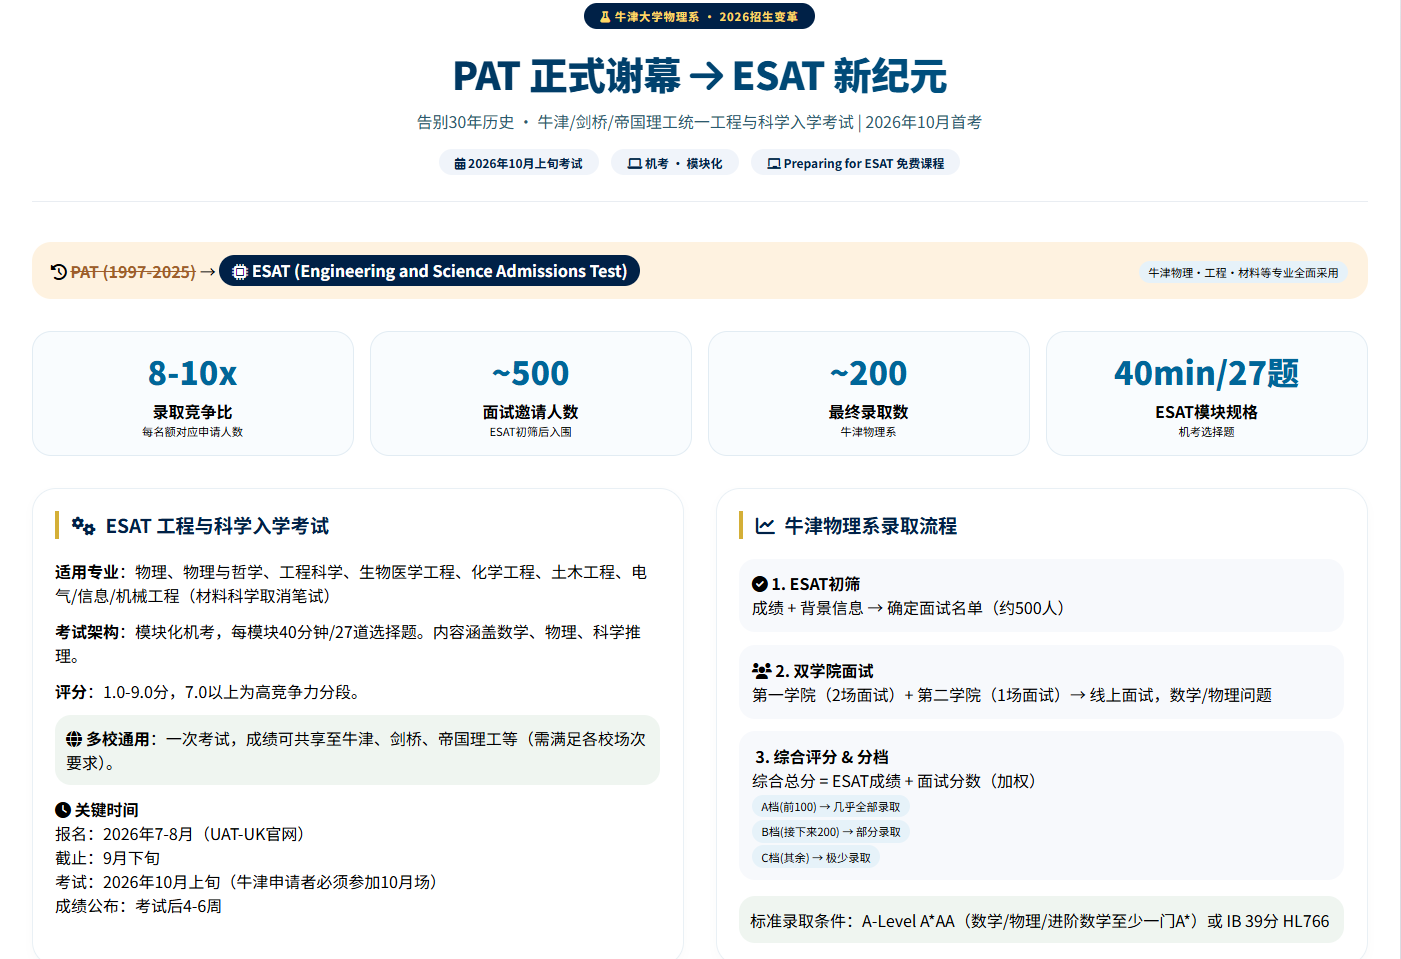Click the laptop icon next to 机考・模块化
Image resolution: width=1401 pixels, height=959 pixels.
pyautogui.click(x=634, y=164)
